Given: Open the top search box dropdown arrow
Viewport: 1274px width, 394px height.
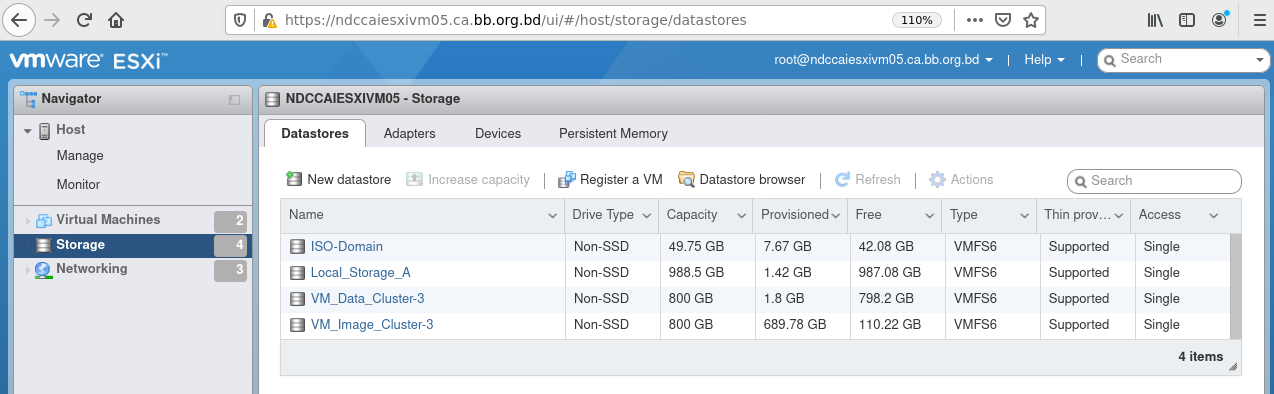Looking at the screenshot, I should click(x=1260, y=60).
